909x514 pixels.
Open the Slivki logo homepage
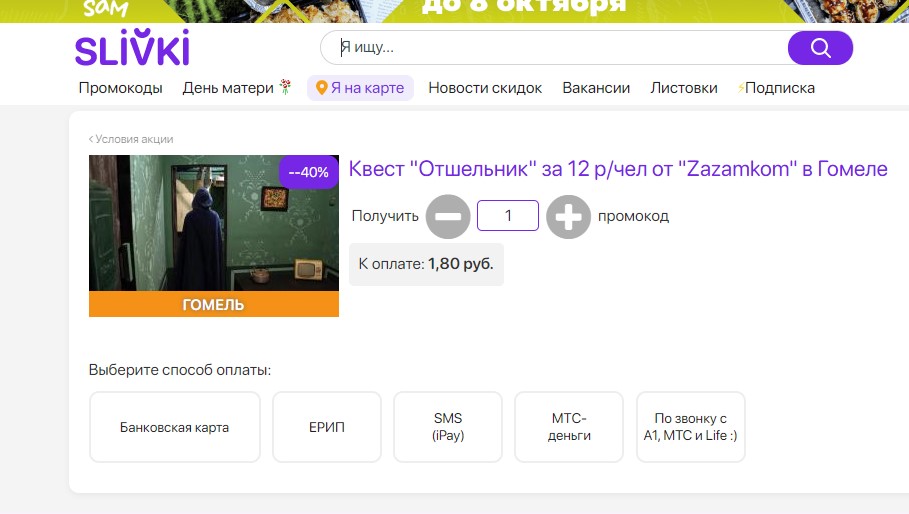point(132,48)
